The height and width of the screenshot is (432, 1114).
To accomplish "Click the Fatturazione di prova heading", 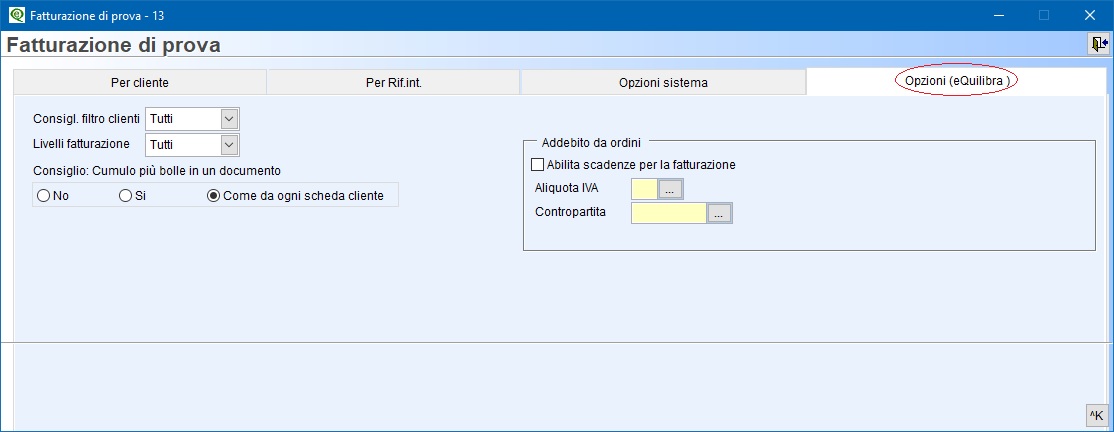I will (114, 45).
